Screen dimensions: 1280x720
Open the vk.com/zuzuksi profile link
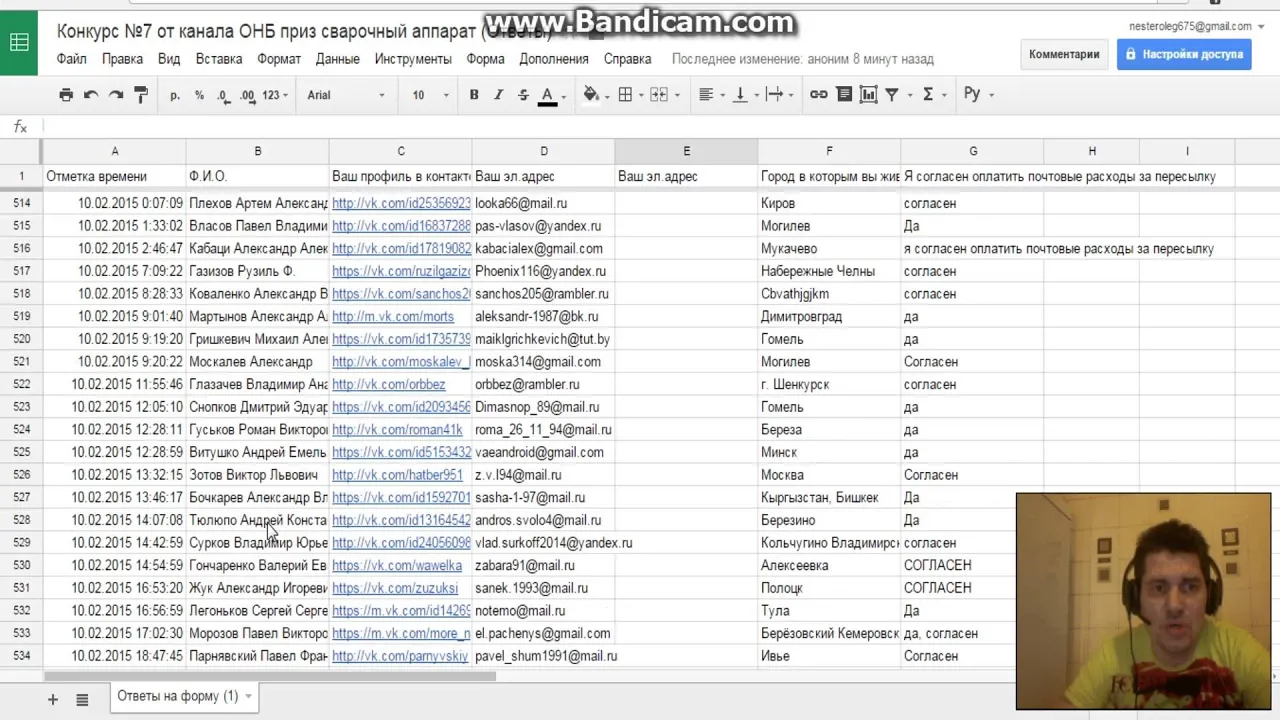point(395,588)
